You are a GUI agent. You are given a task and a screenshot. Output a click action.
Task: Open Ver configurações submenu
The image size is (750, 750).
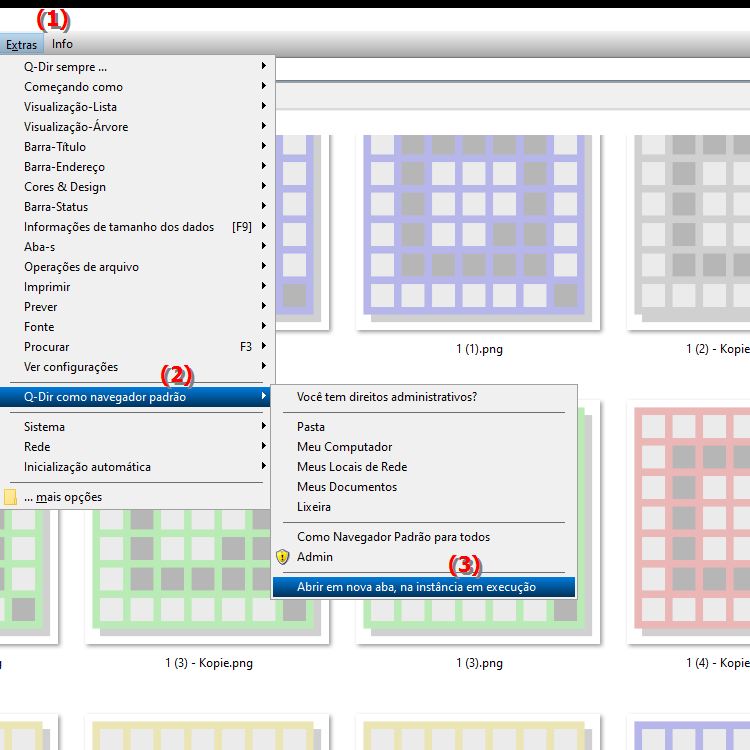click(137, 367)
